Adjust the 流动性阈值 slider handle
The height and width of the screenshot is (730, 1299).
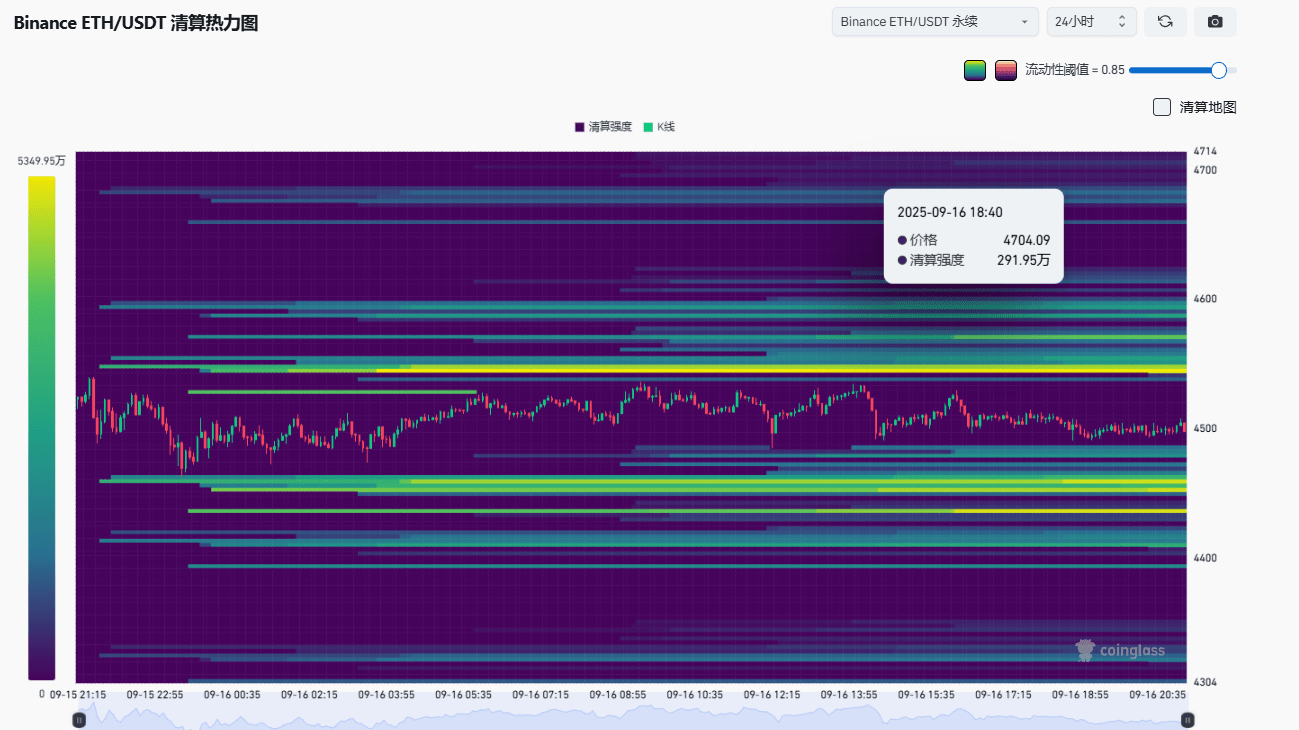(1218, 70)
